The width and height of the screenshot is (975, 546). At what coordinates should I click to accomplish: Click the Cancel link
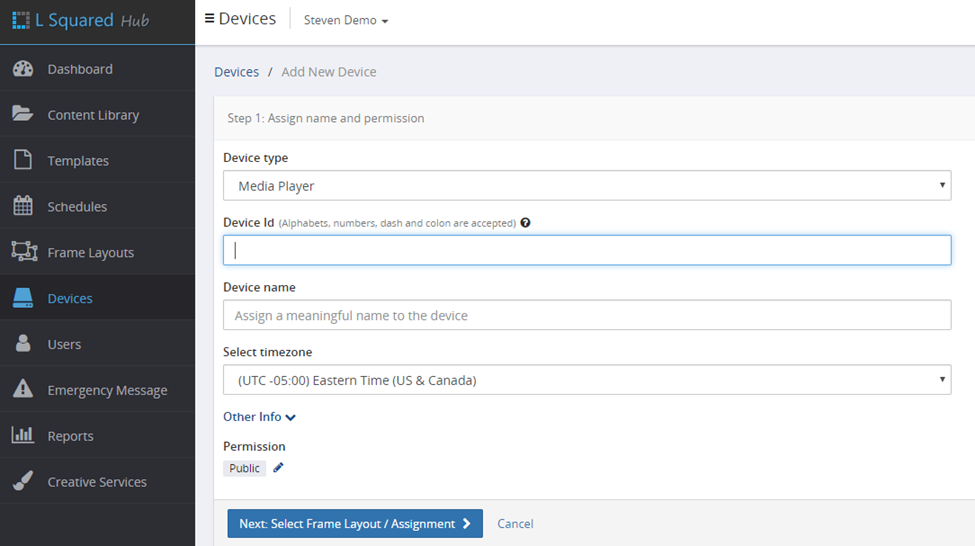(515, 524)
